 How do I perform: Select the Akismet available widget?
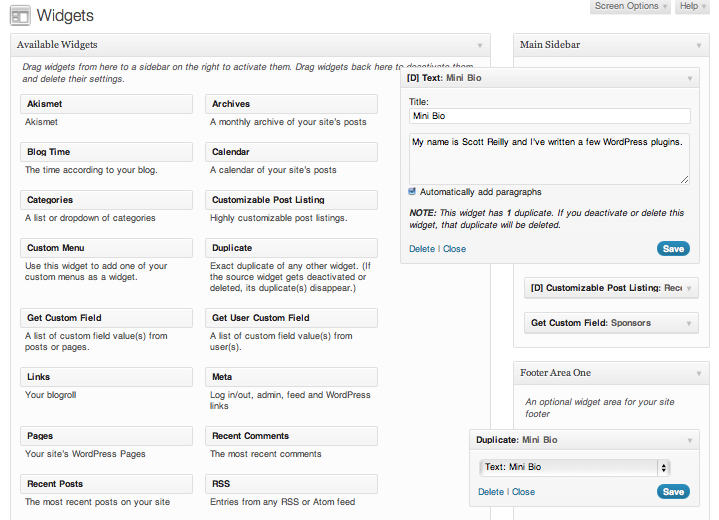pos(107,104)
